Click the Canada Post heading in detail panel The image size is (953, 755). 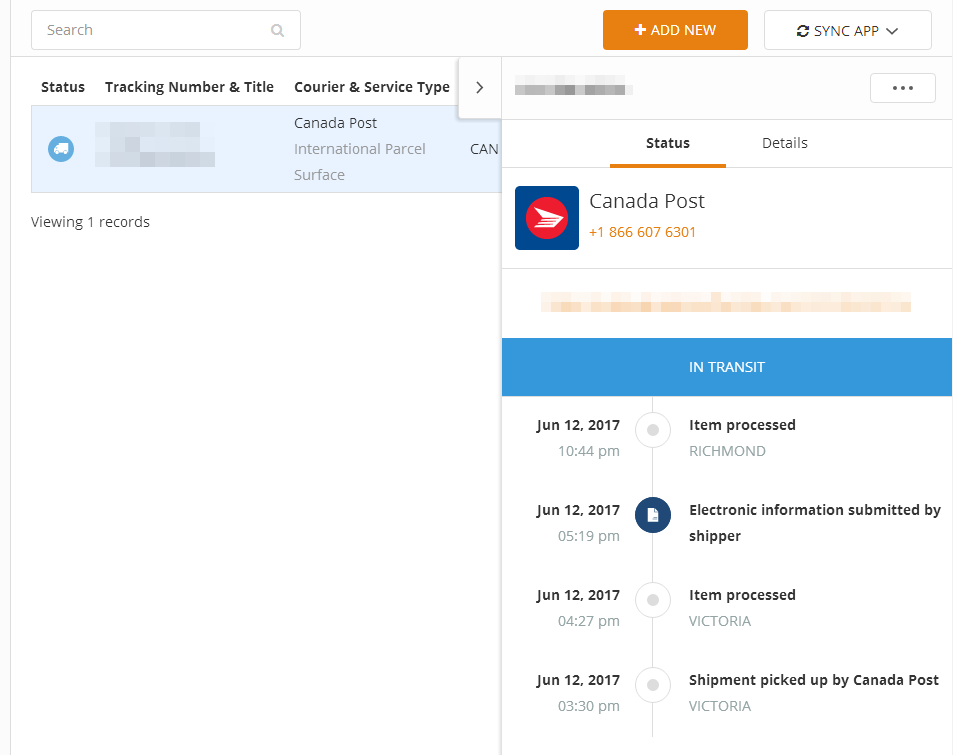647,201
